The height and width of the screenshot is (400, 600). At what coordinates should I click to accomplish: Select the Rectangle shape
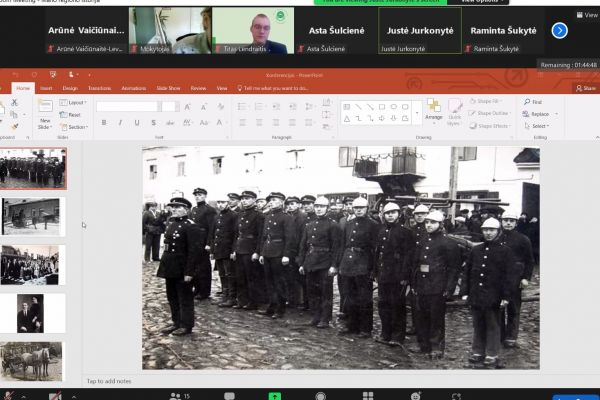[x=382, y=107]
